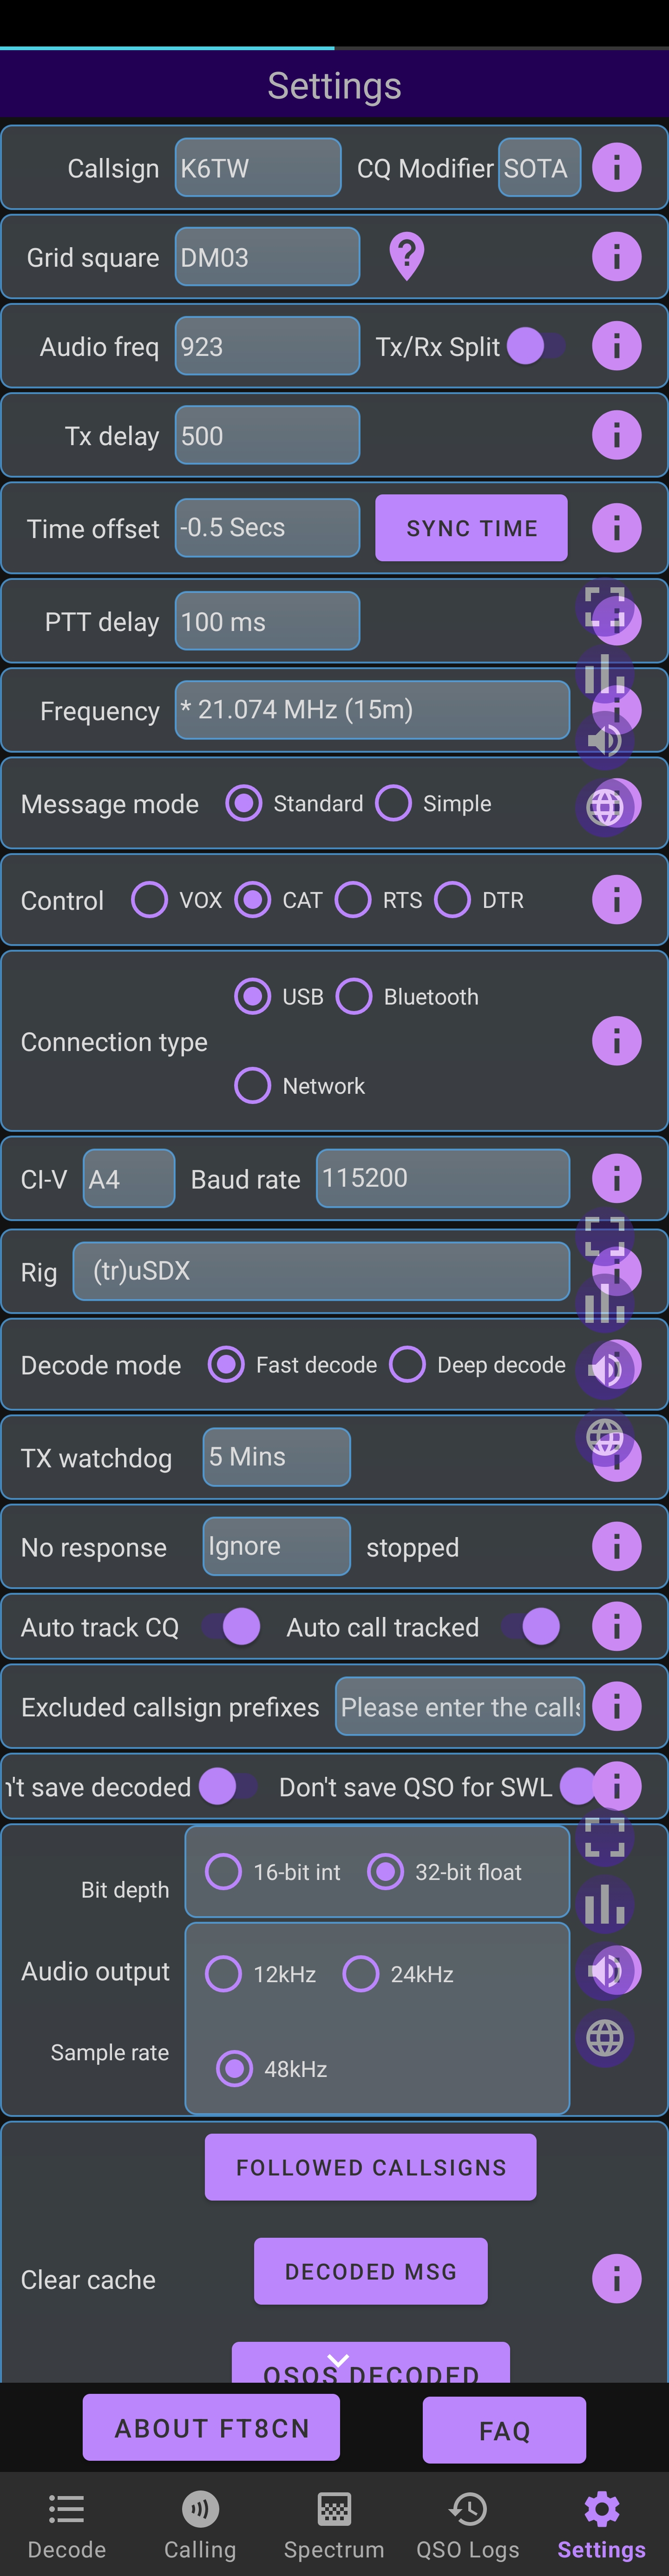Tap the info icon next to Time offset

(616, 527)
